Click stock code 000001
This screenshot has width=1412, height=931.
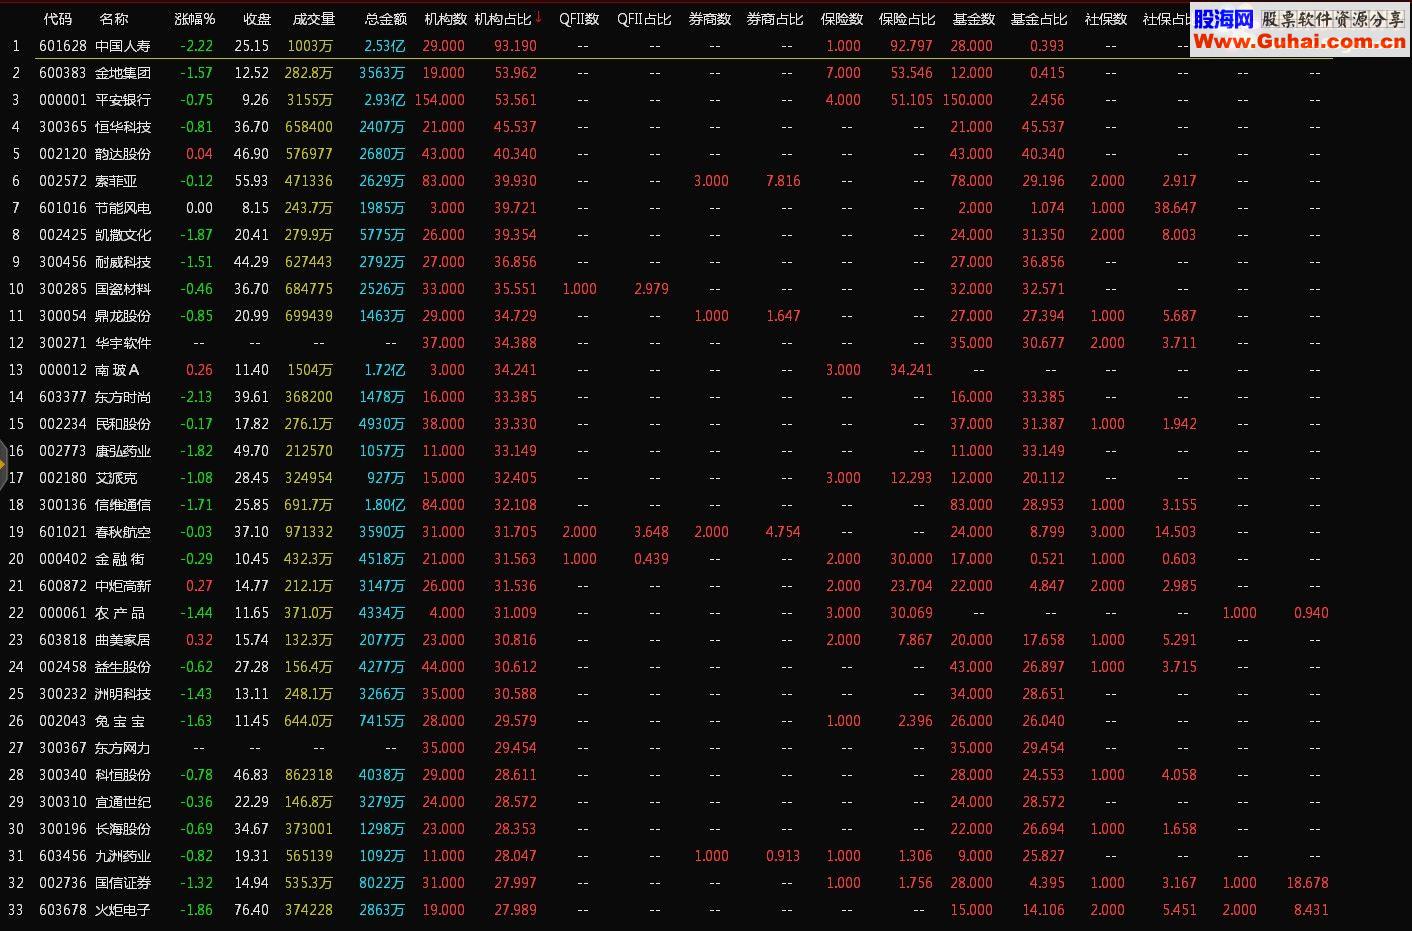click(63, 100)
